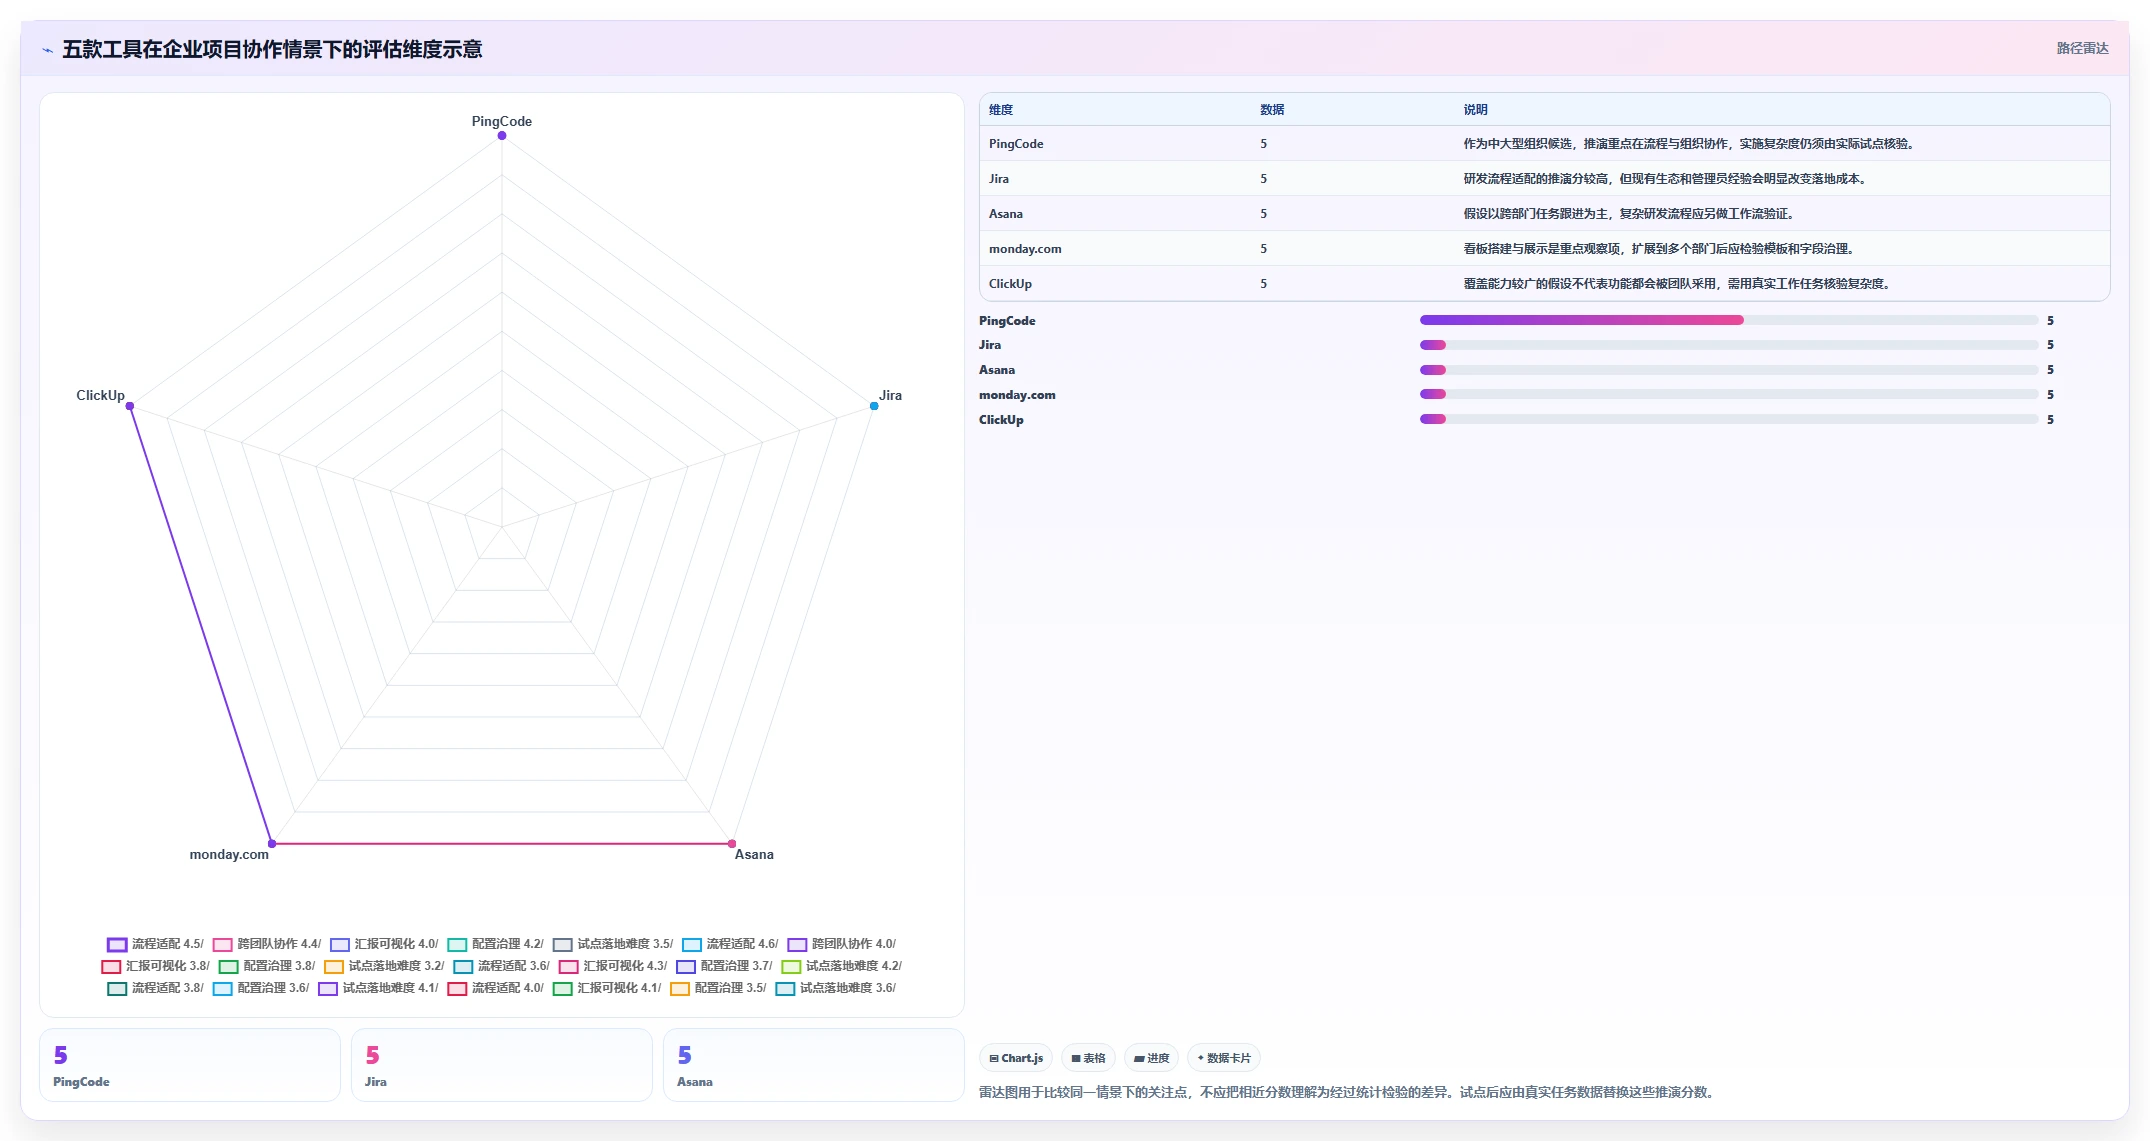Click the Asana progress bar
The image size is (2150, 1141).
[1729, 370]
